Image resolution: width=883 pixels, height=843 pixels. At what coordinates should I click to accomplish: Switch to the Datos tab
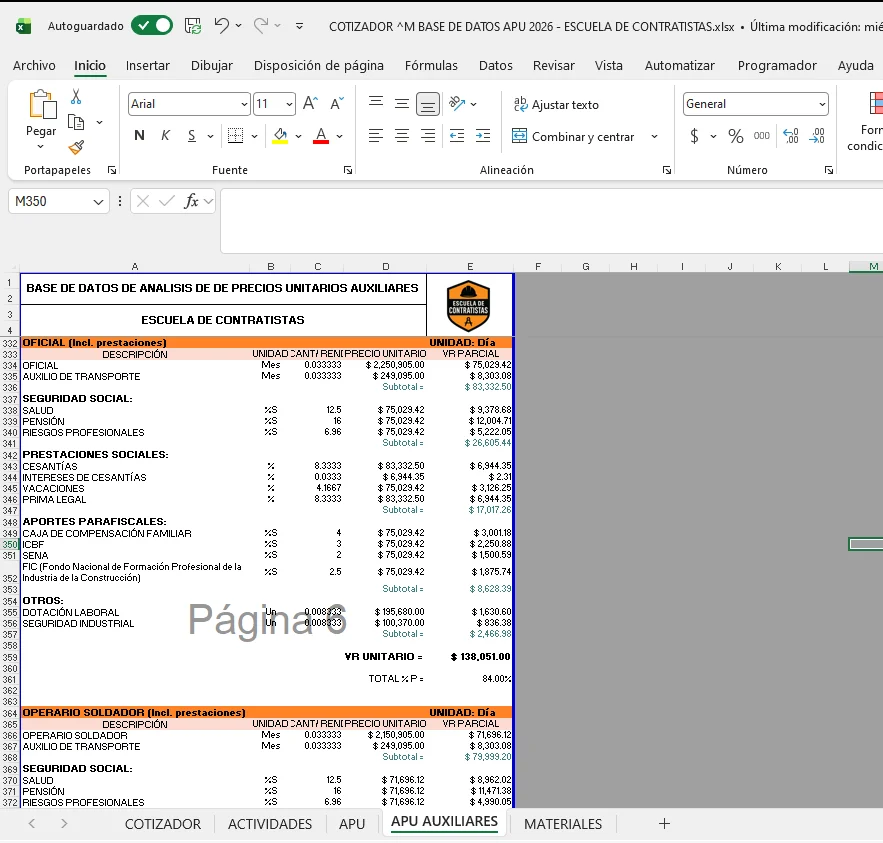tap(496, 65)
